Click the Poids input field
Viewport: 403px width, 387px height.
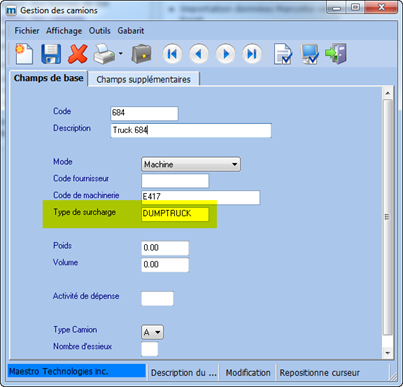tap(165, 248)
